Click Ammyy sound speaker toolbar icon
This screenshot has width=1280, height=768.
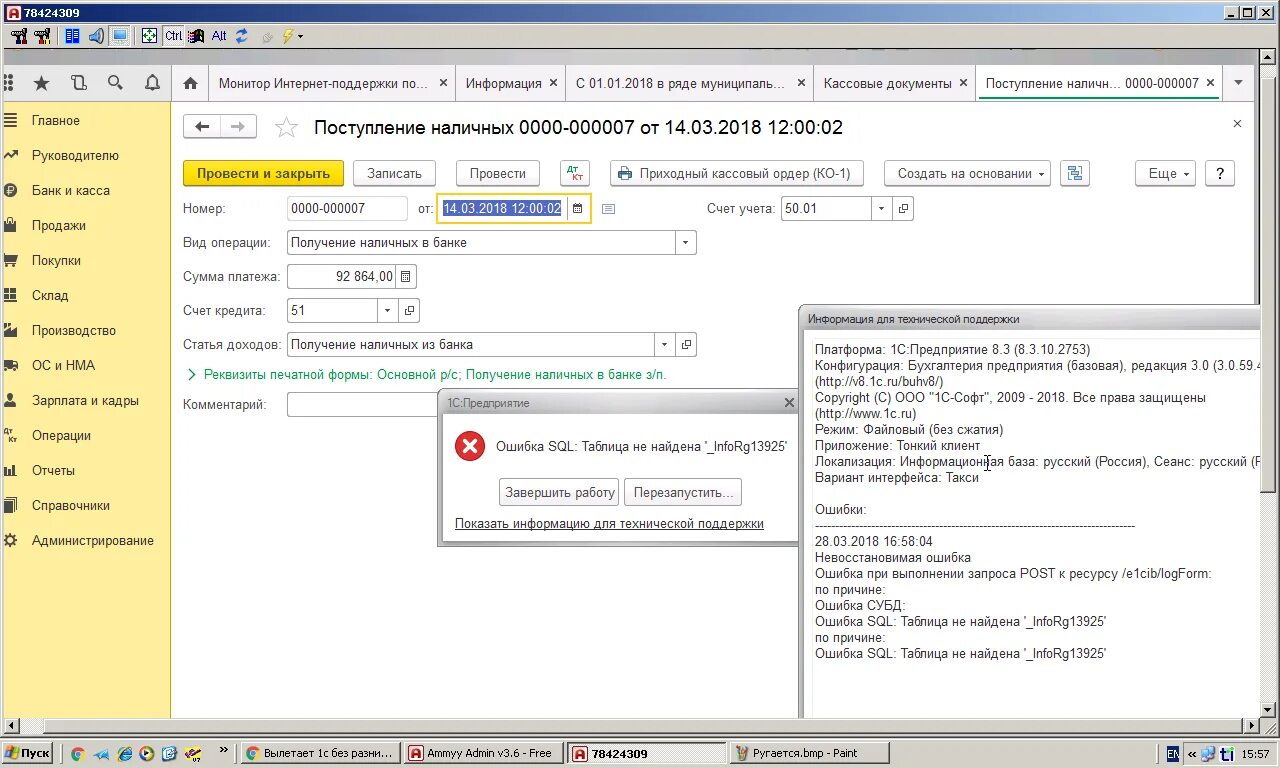[96, 36]
